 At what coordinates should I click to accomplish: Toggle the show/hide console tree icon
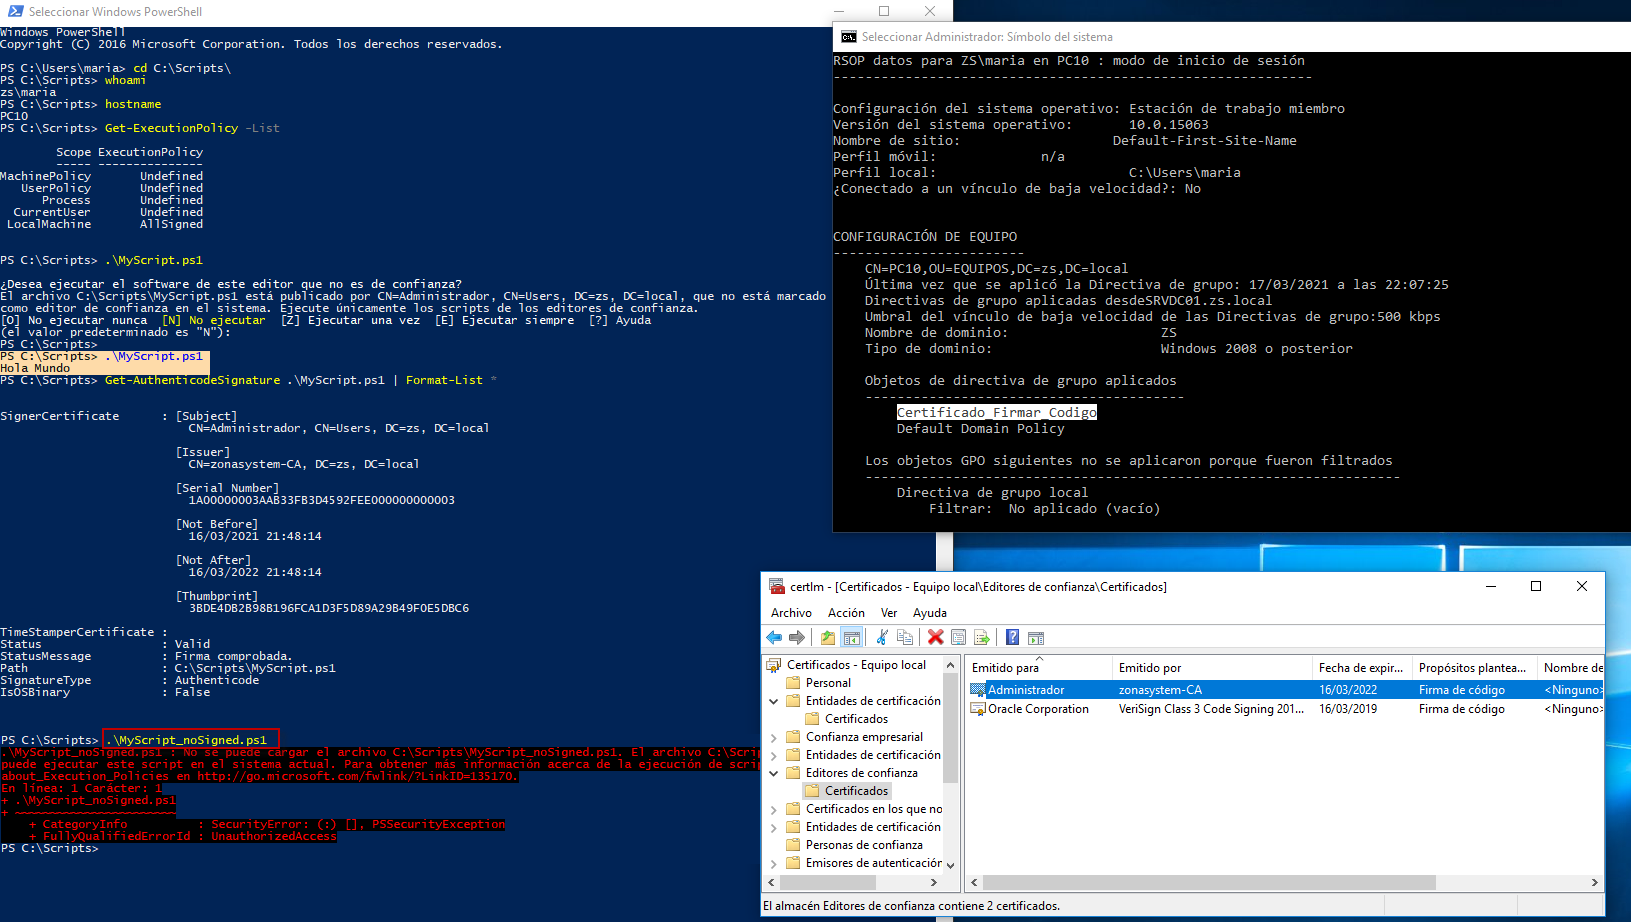pyautogui.click(x=852, y=637)
